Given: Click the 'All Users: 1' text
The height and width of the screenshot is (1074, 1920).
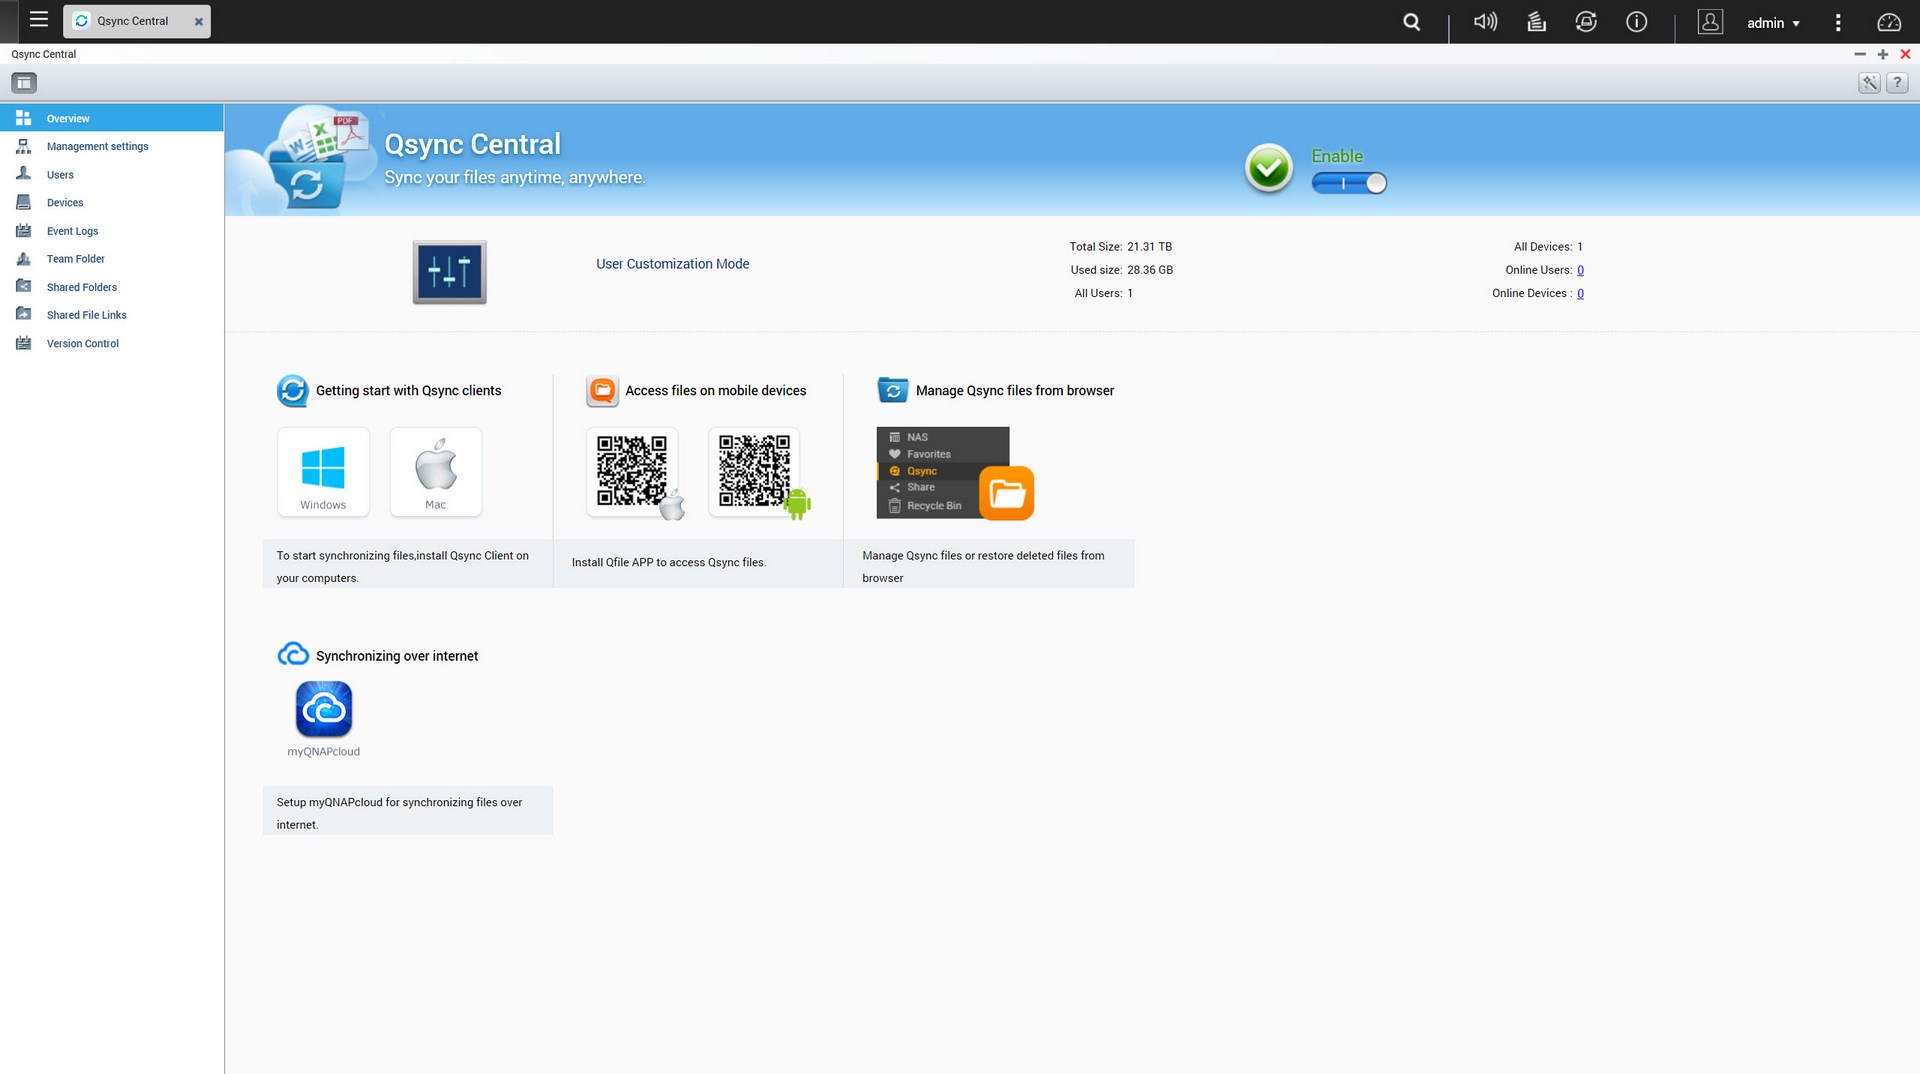Looking at the screenshot, I should point(1103,293).
